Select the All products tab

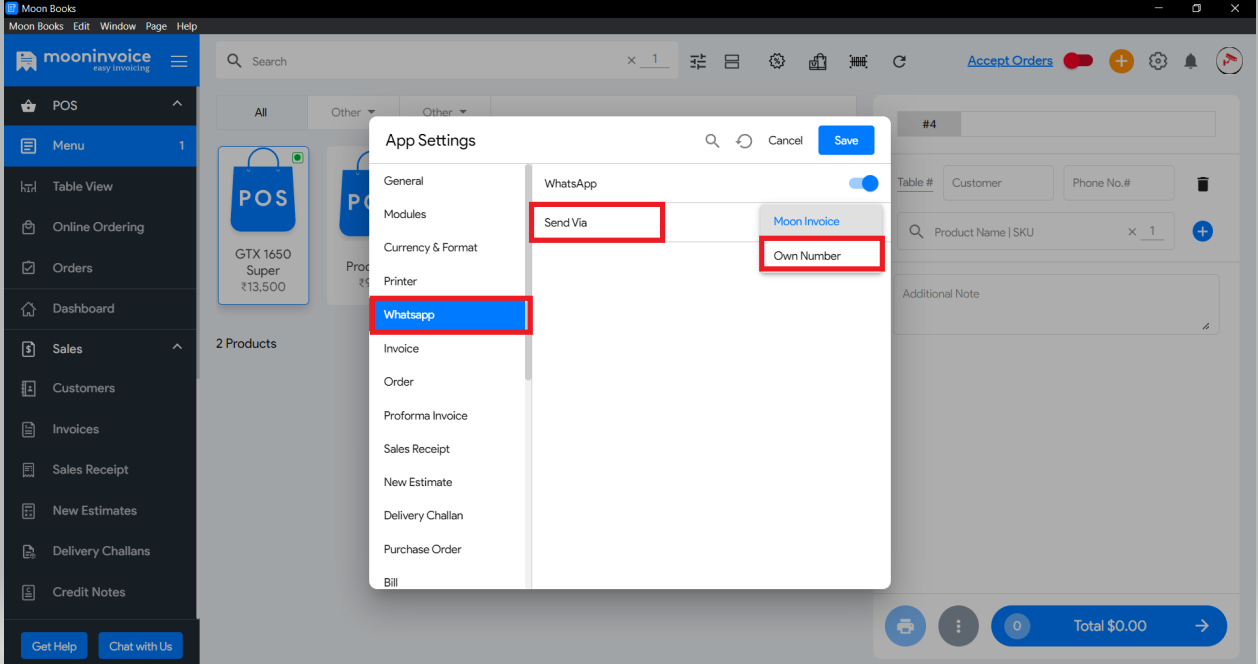point(261,112)
